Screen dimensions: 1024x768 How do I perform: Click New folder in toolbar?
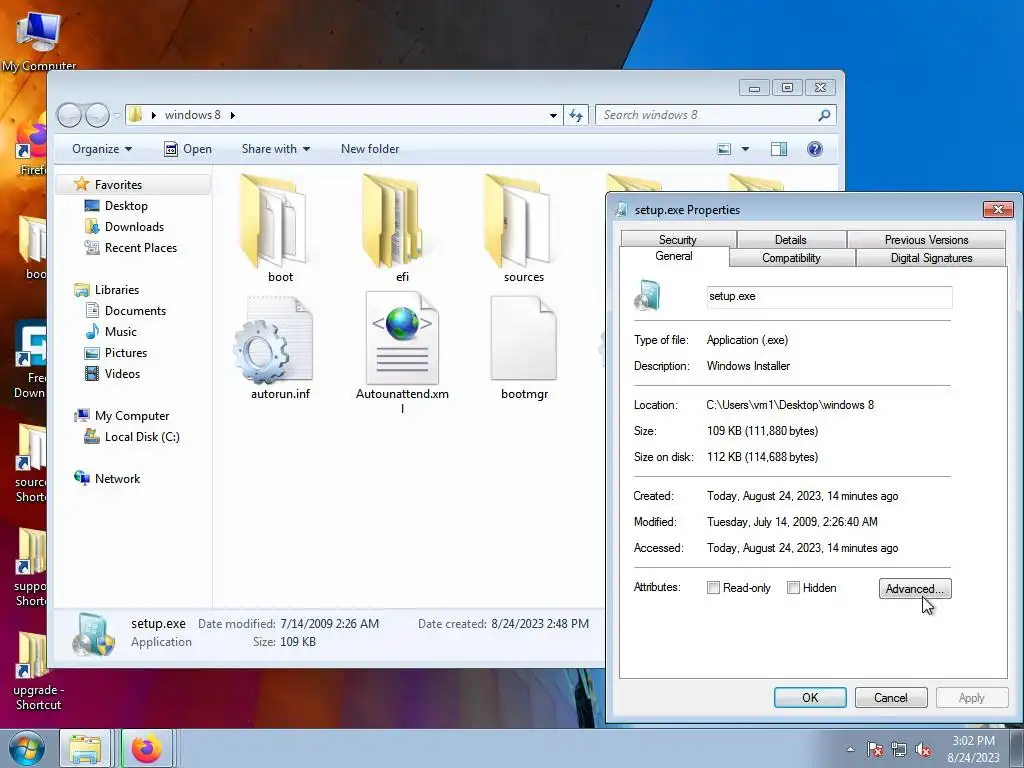(x=370, y=149)
